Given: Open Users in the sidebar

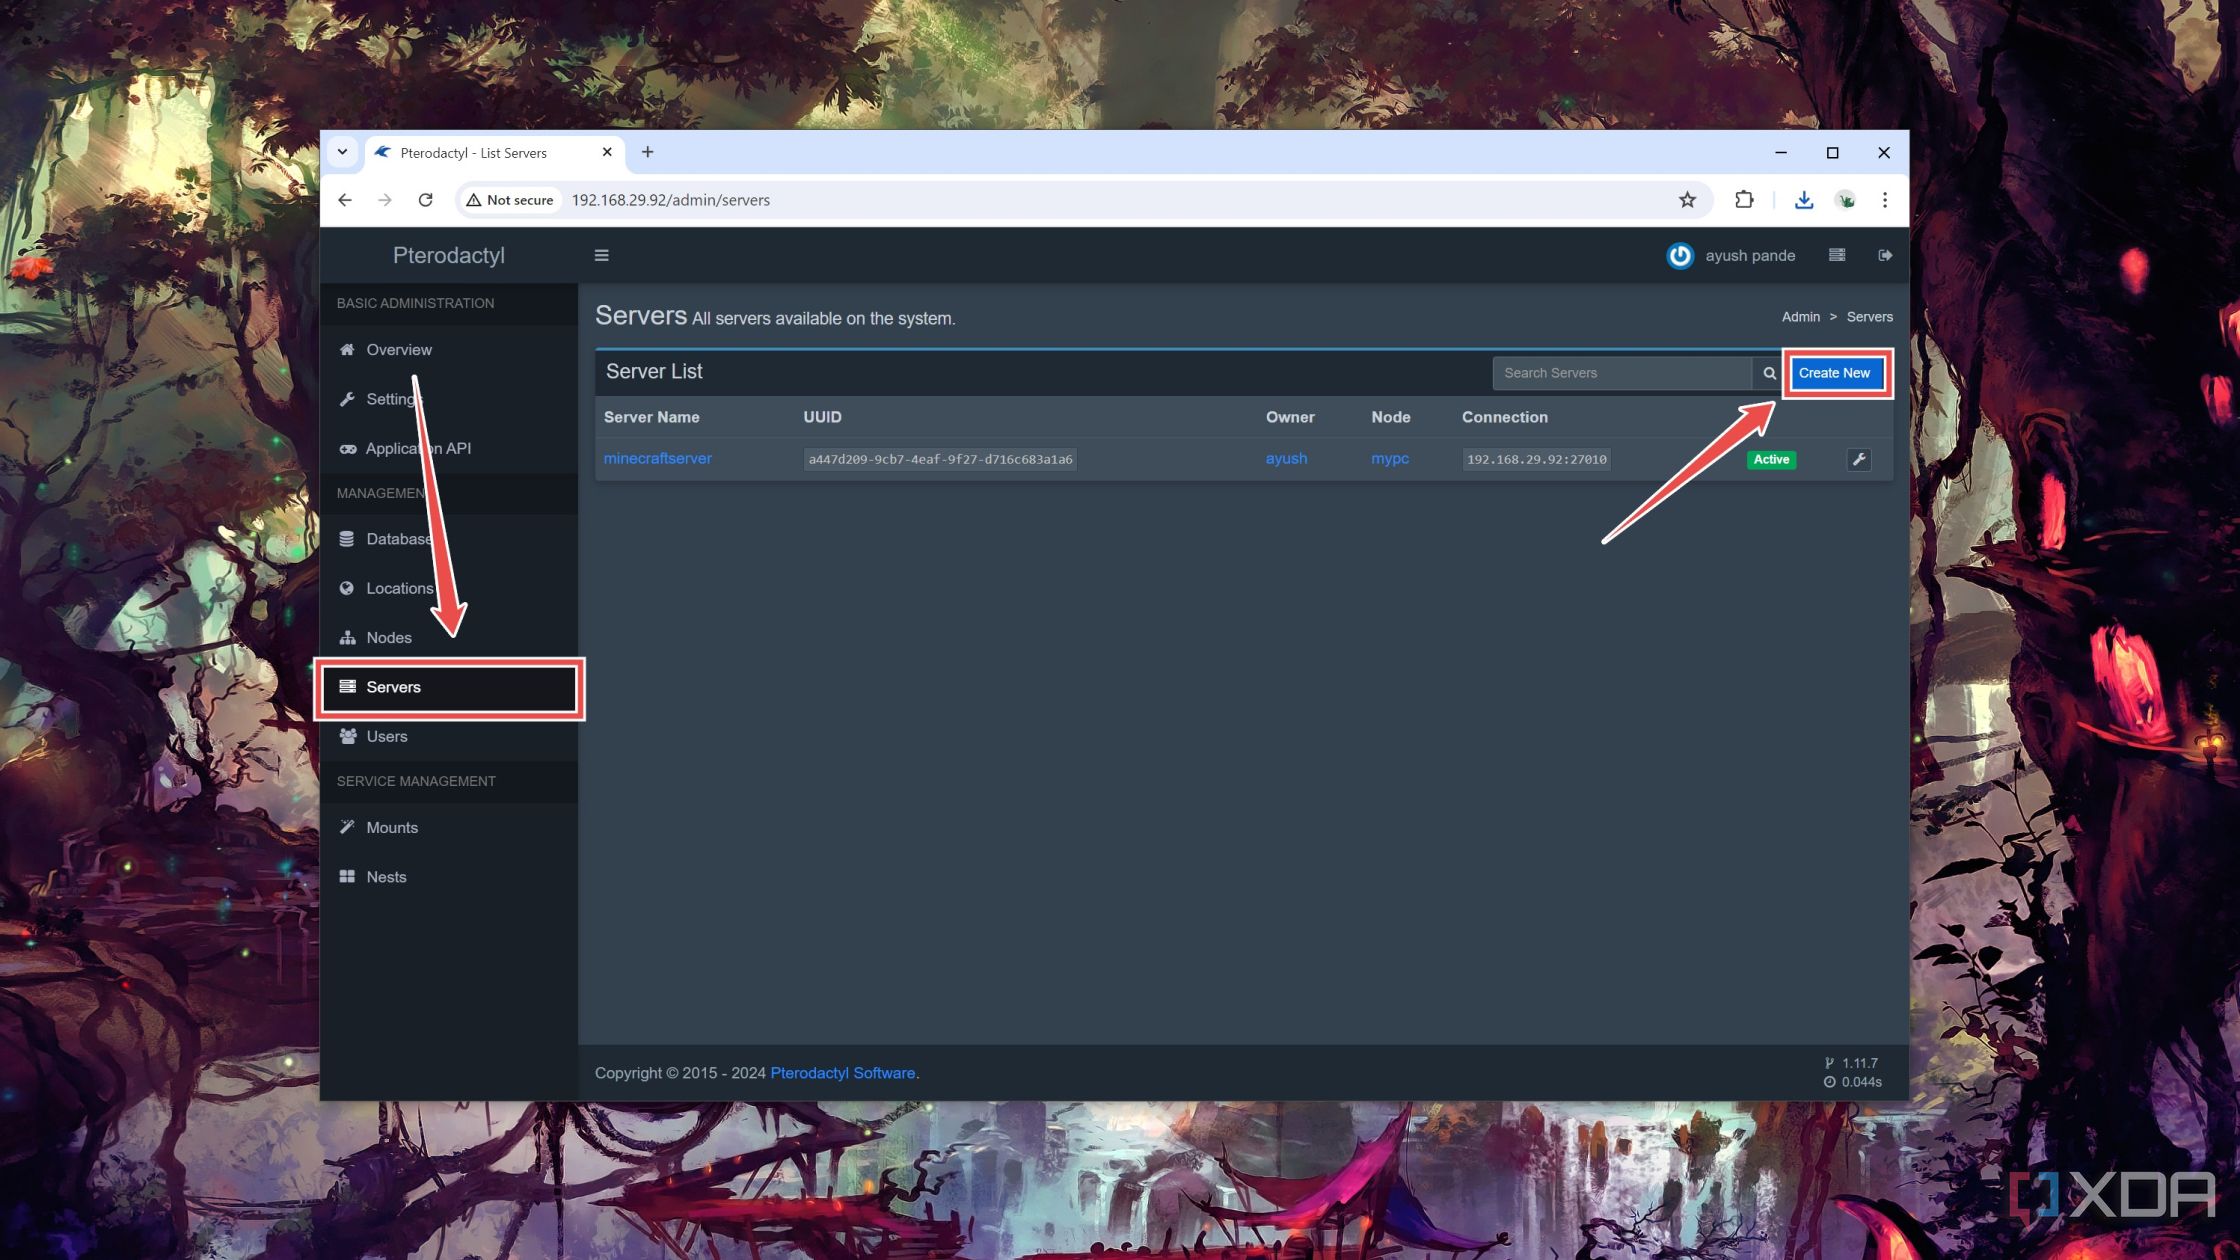Looking at the screenshot, I should tap(449, 737).
